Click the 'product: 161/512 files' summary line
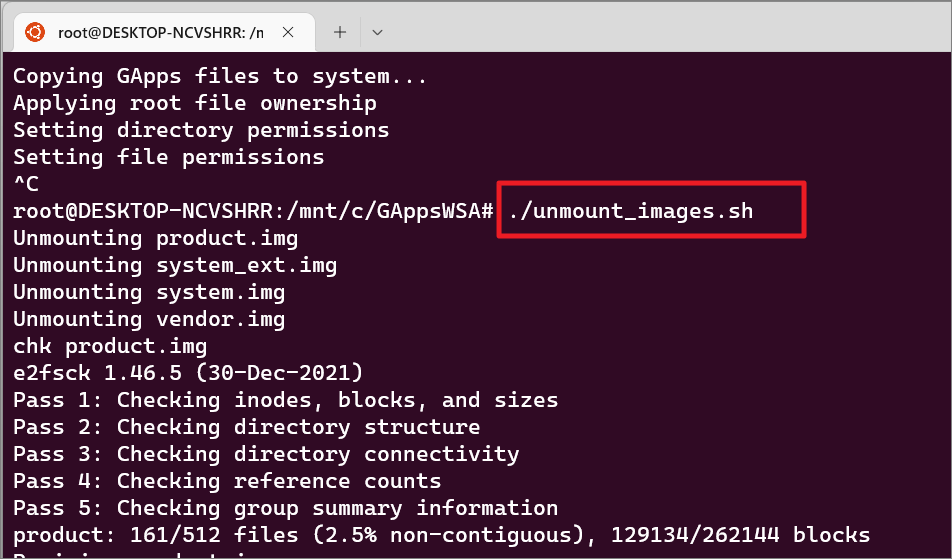The height and width of the screenshot is (559, 952). [441, 535]
